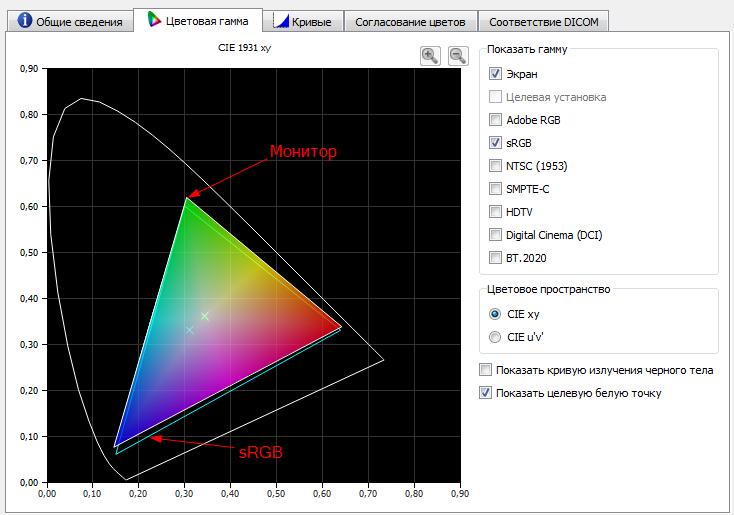
Task: Open the Кривые tab
Action: pyautogui.click(x=303, y=21)
